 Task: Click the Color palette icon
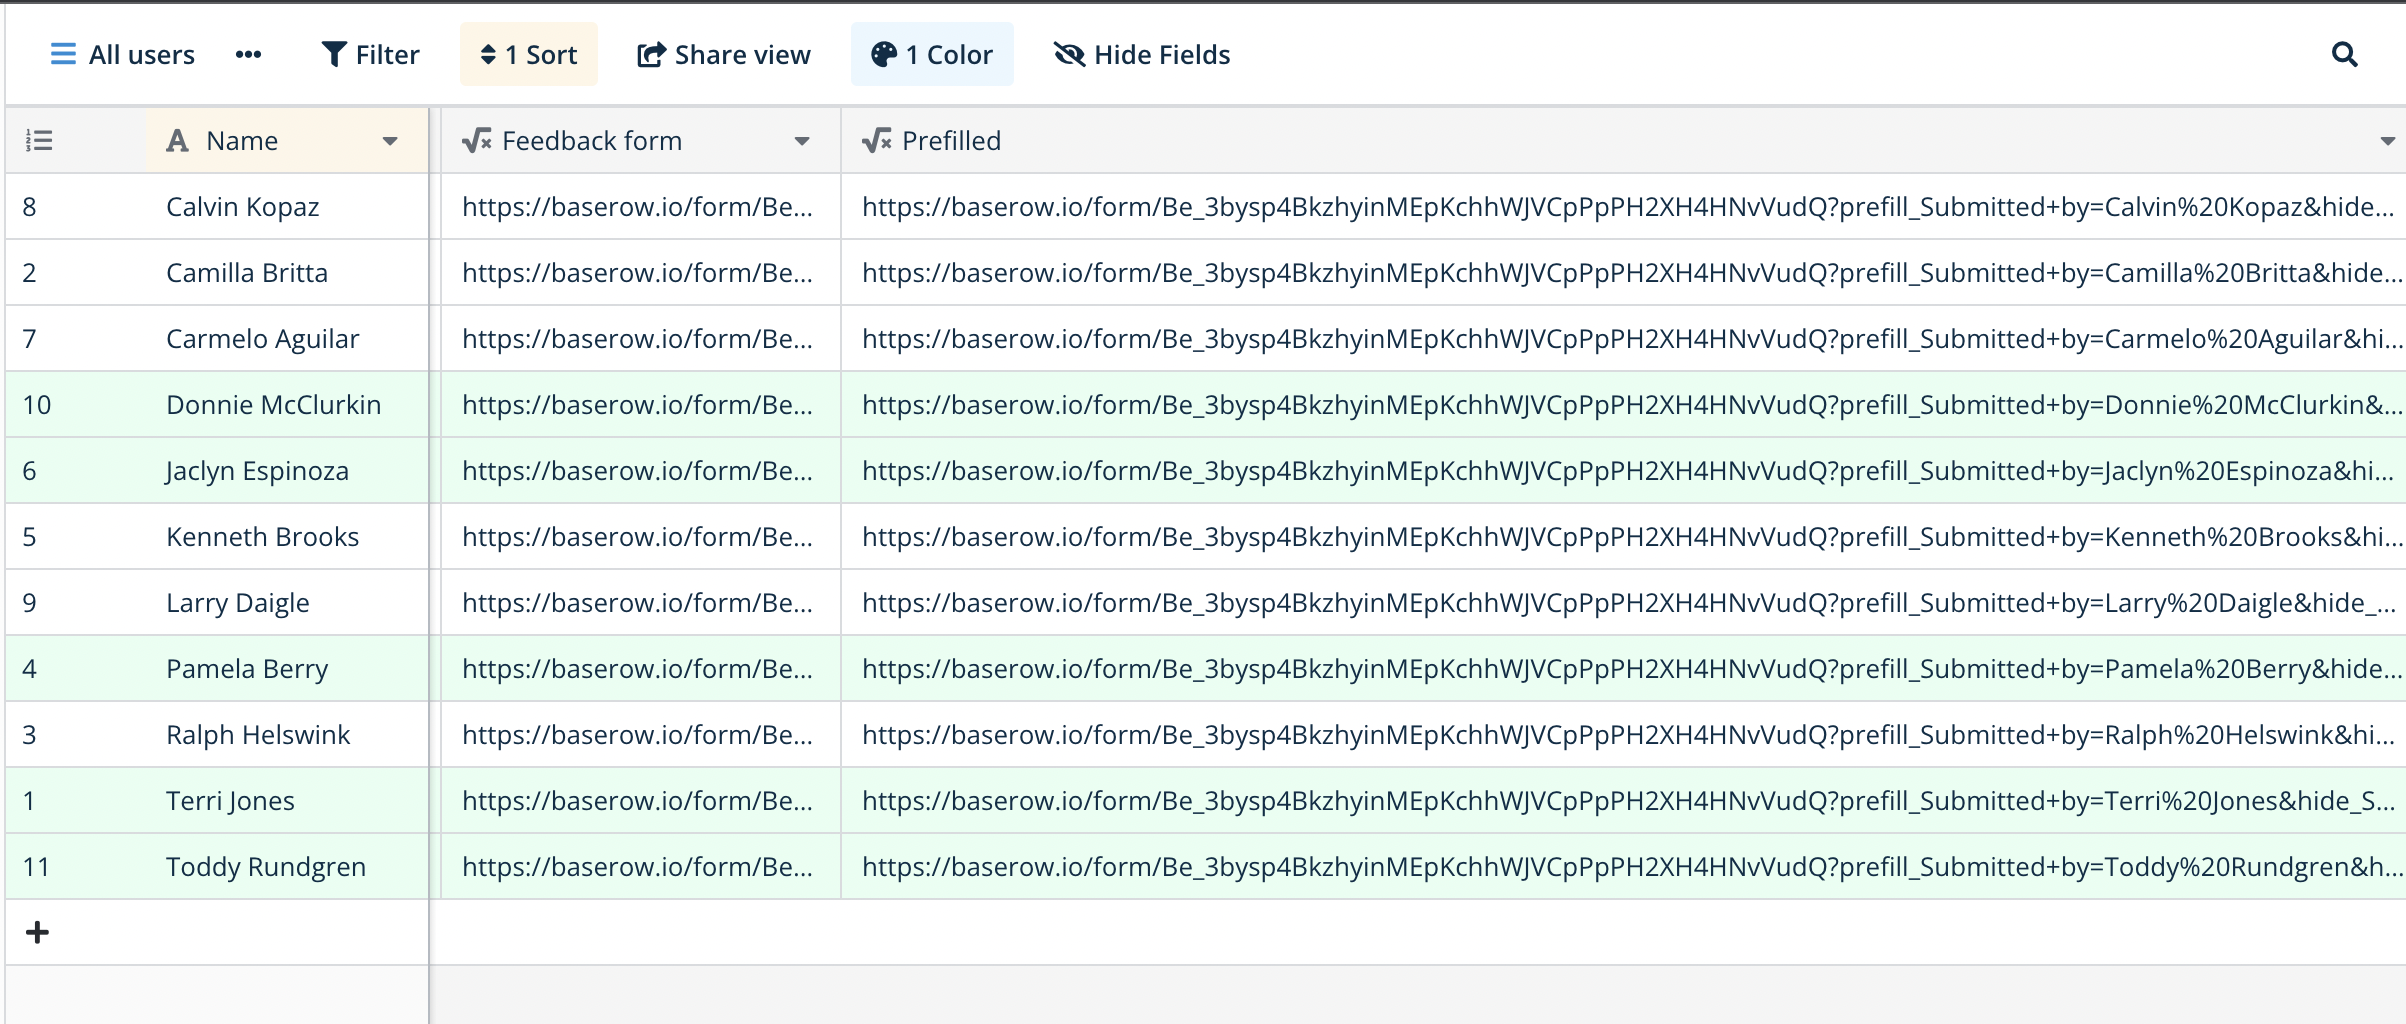pos(880,54)
